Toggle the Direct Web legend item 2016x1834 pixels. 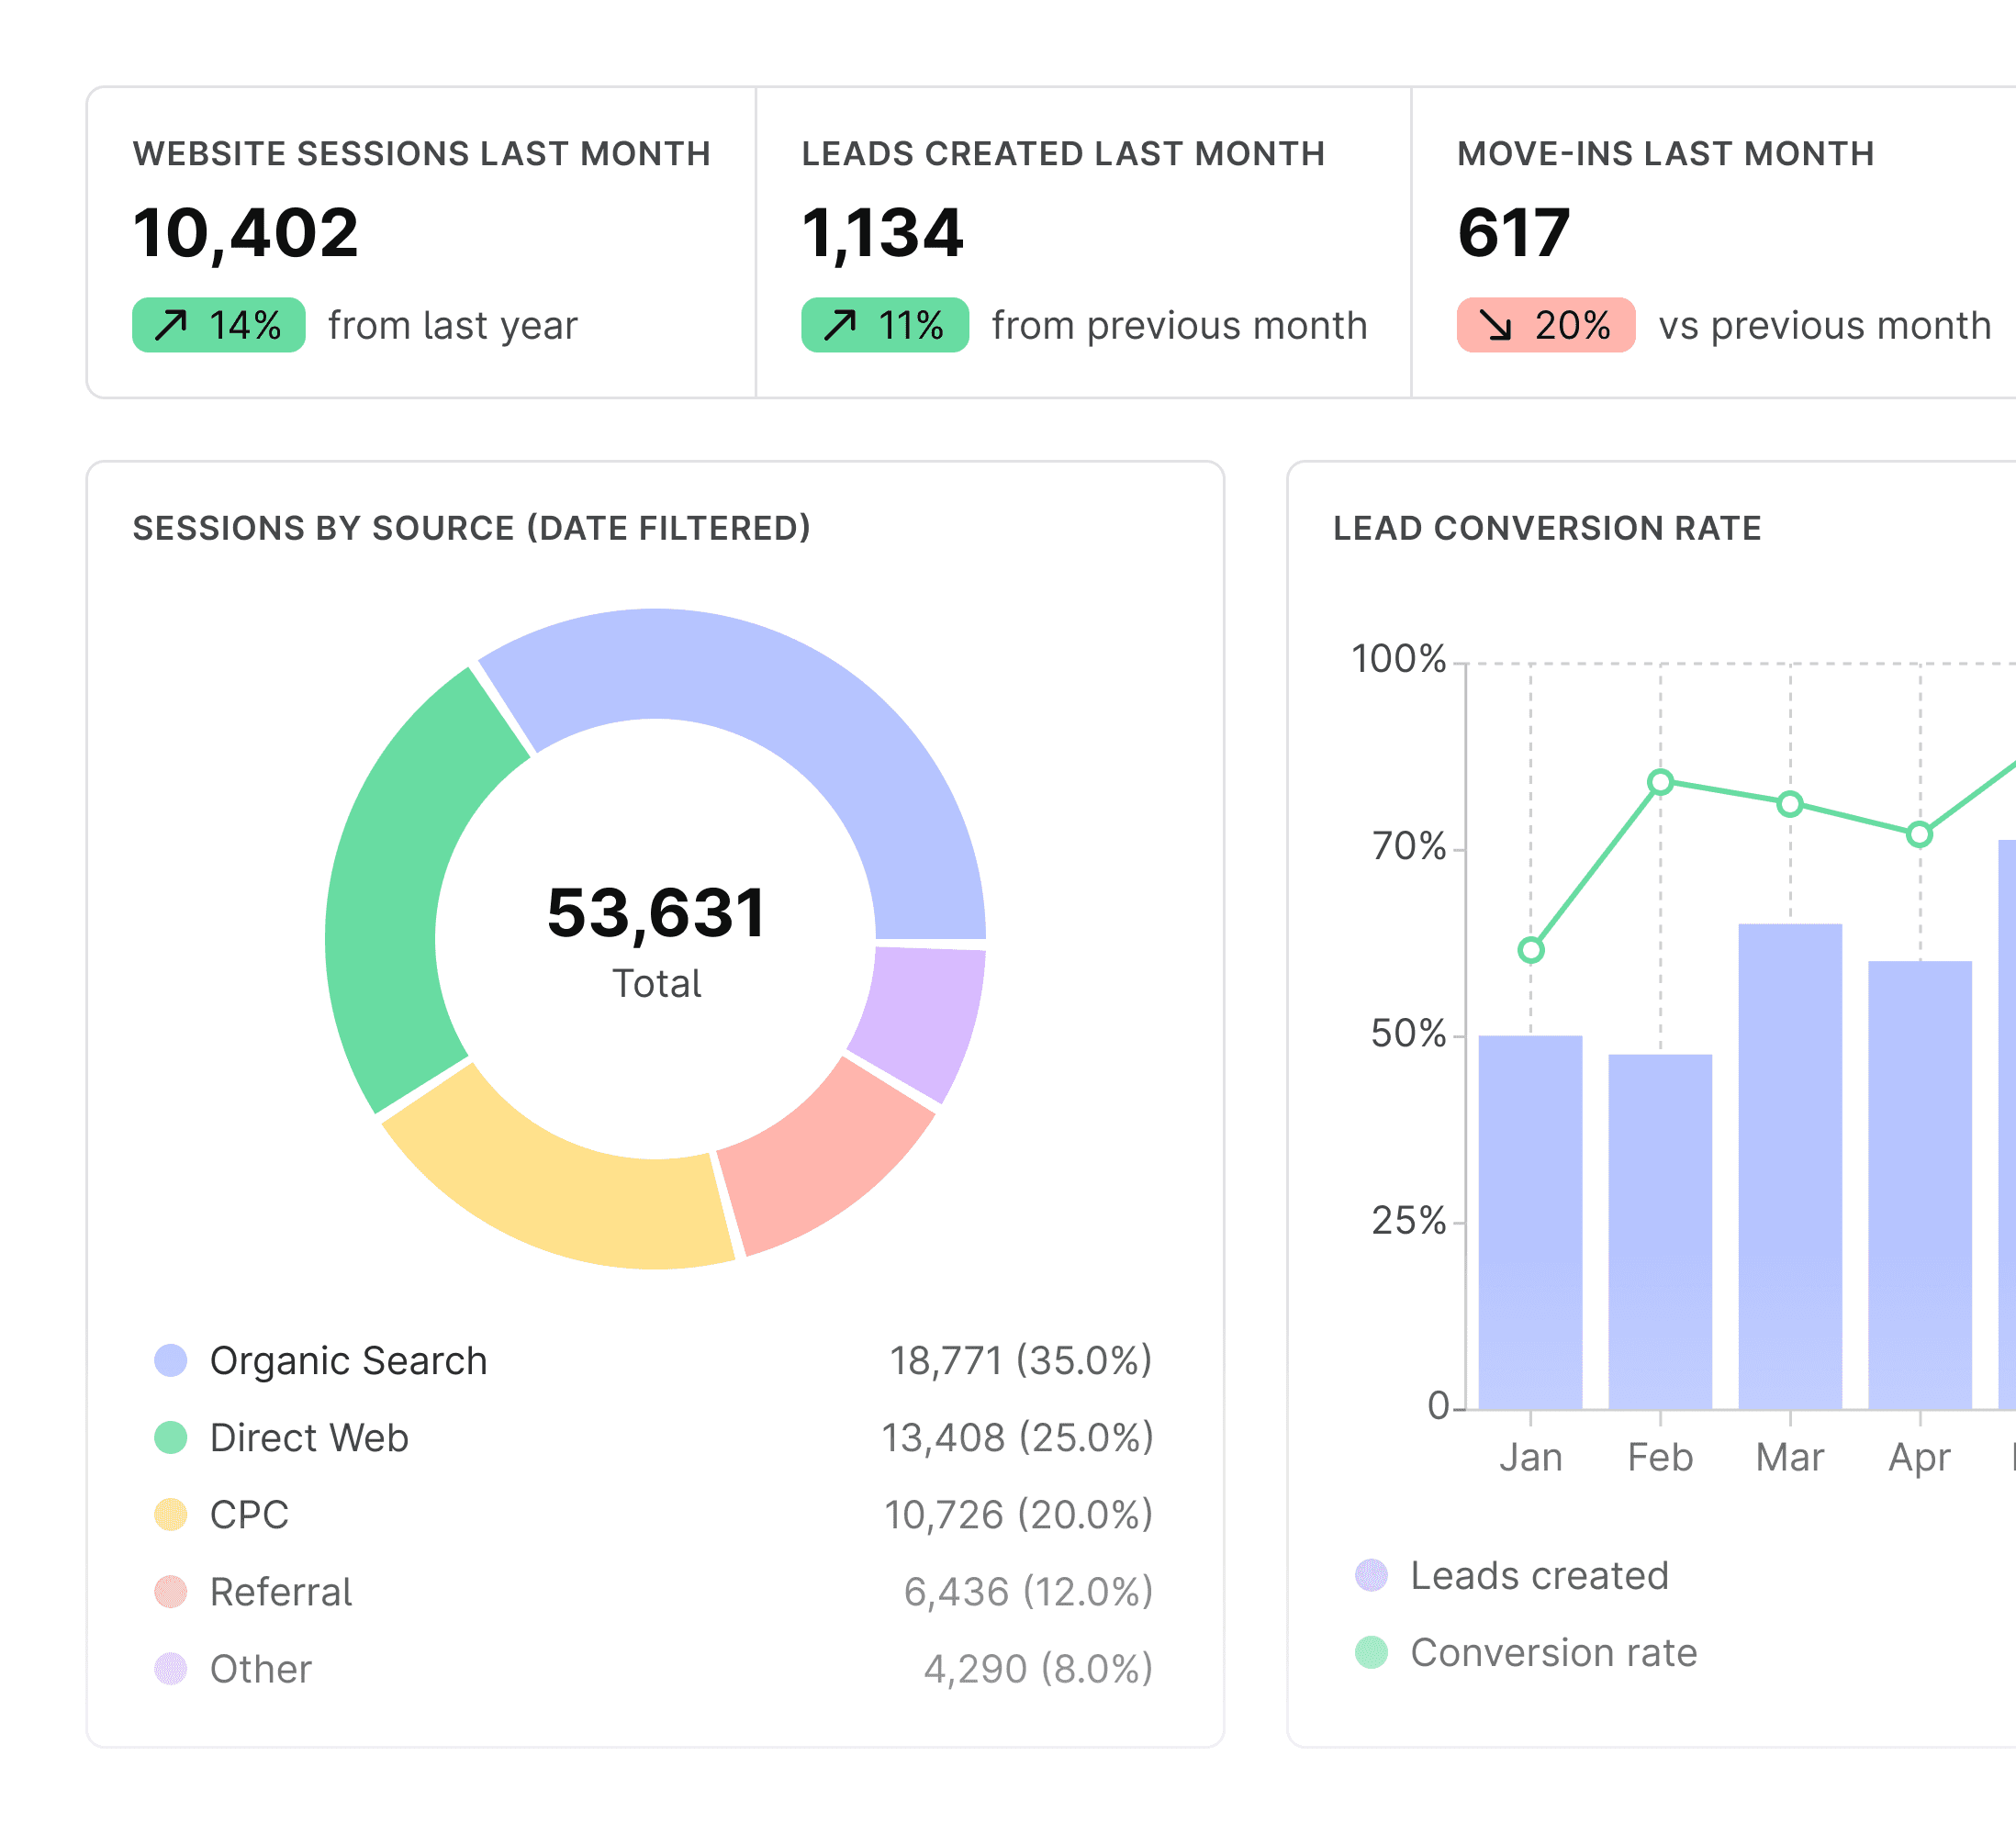308,1437
